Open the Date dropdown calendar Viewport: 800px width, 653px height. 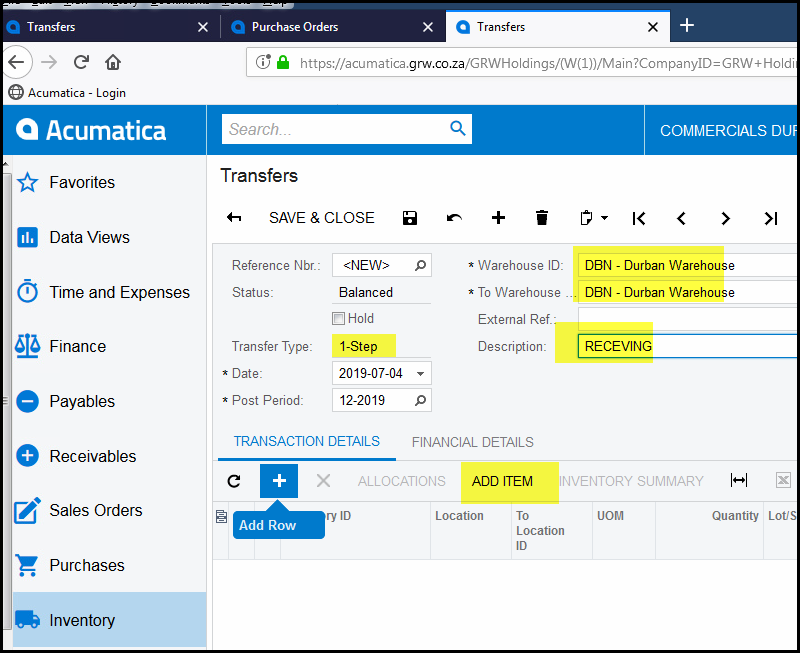tap(420, 373)
